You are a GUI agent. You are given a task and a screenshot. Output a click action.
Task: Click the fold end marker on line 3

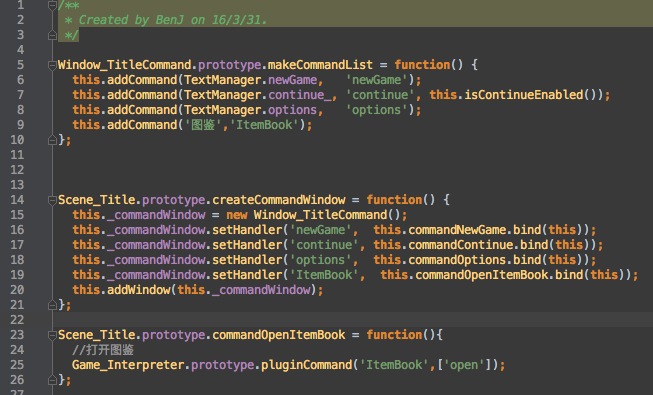tap(52, 35)
